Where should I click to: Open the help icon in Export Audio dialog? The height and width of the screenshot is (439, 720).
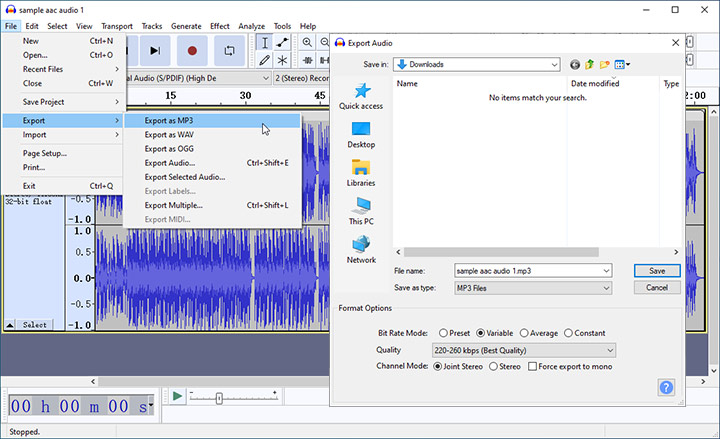[x=666, y=387]
